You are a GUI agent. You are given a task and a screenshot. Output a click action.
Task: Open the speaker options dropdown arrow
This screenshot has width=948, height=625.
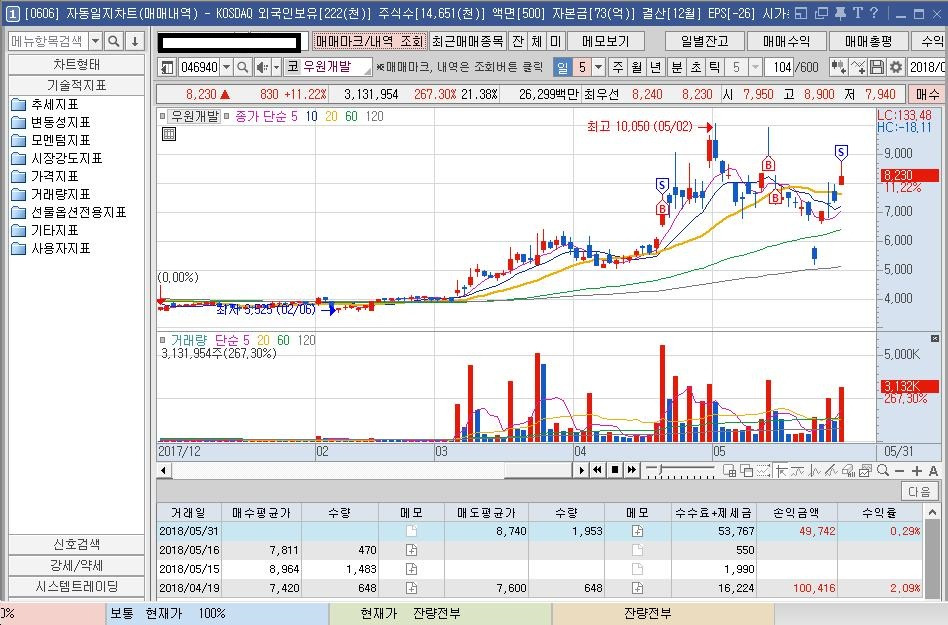(x=276, y=67)
